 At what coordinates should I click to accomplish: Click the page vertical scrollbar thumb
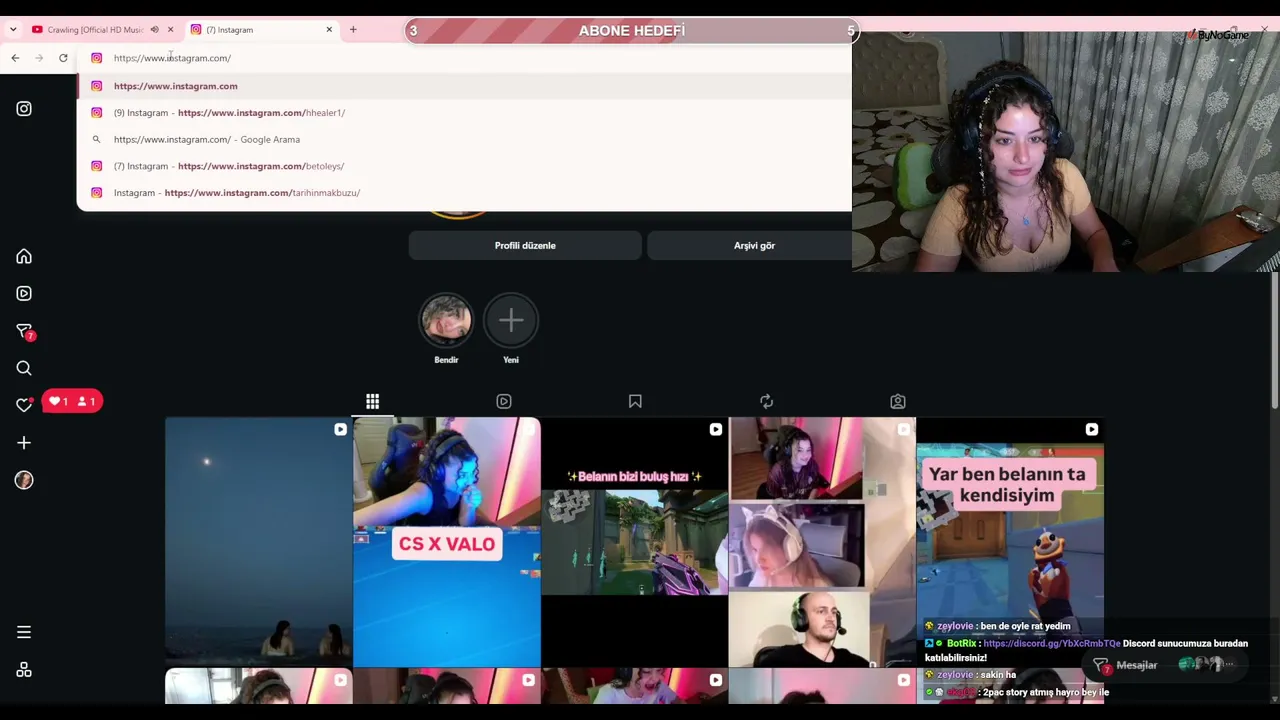(1274, 340)
